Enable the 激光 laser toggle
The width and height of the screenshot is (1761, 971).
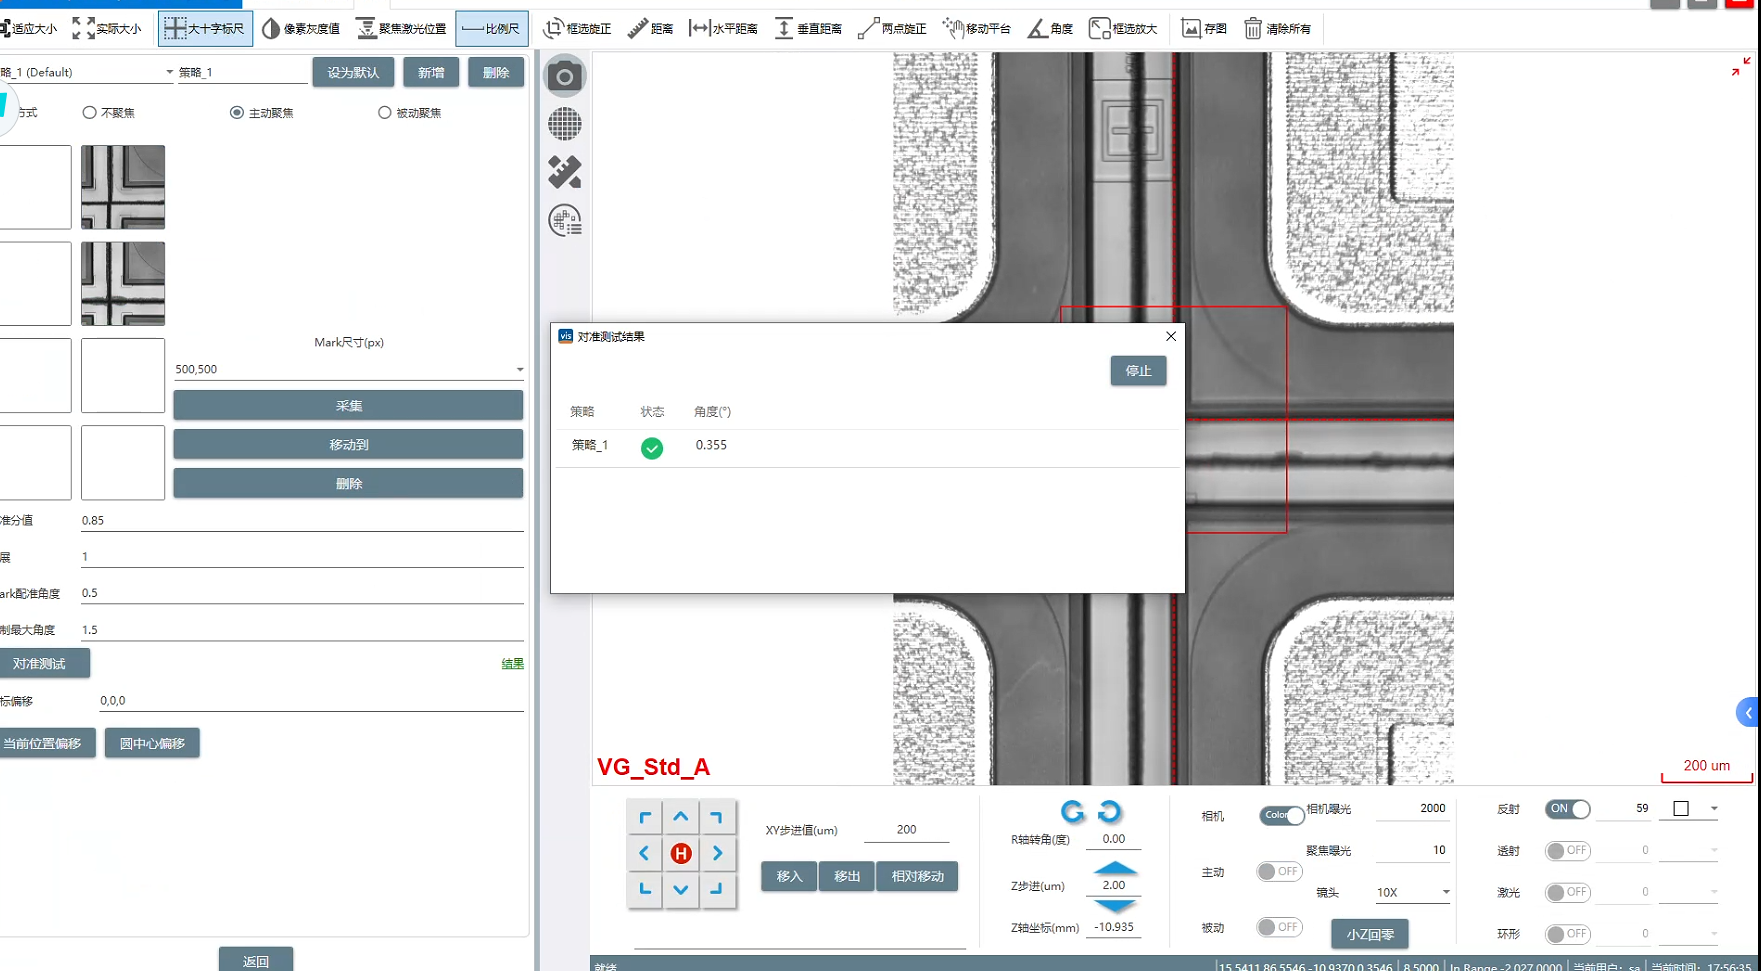(x=1567, y=892)
